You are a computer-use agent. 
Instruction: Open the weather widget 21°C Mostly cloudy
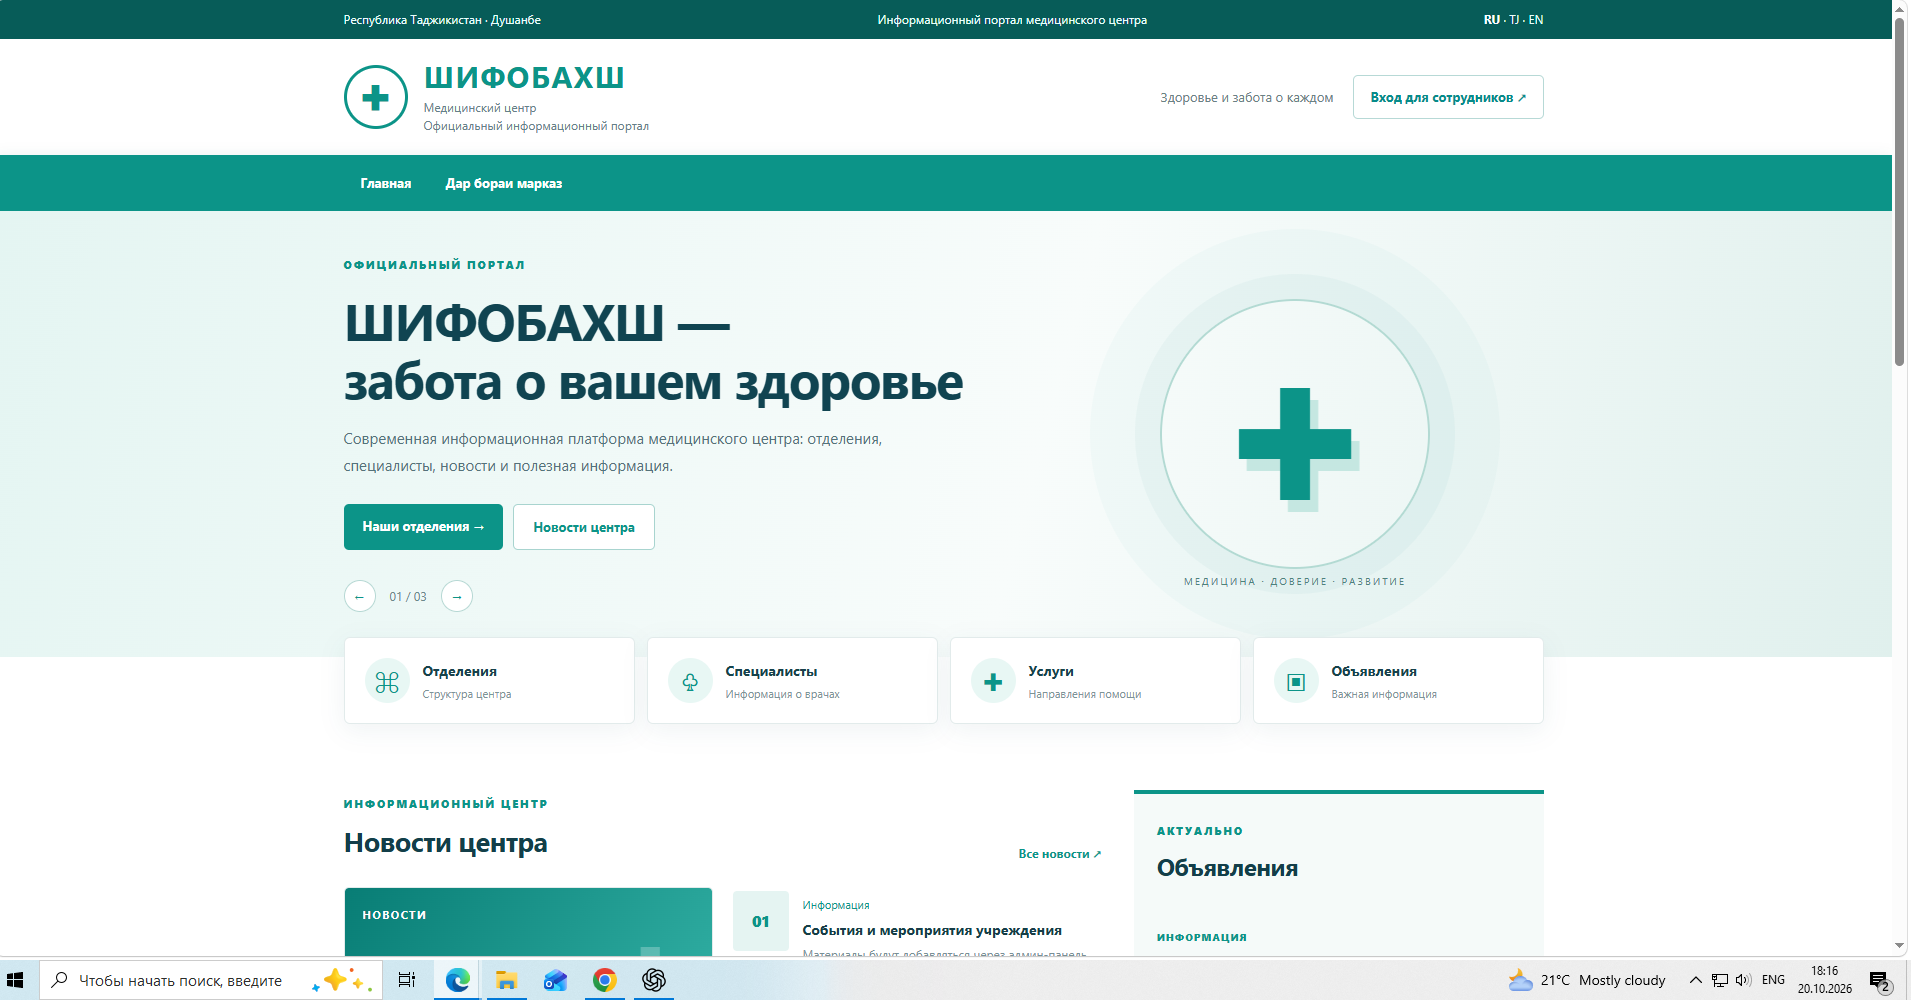pos(1587,980)
